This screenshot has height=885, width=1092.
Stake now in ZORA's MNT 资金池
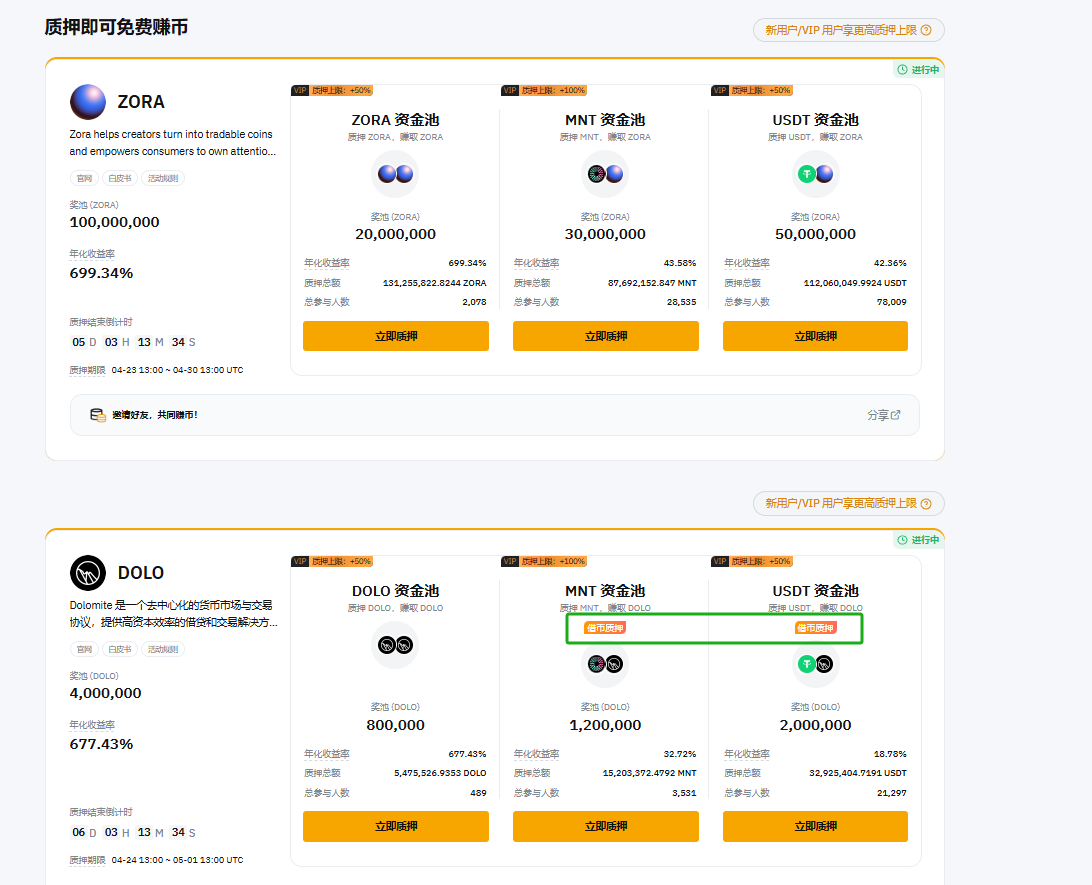(606, 336)
